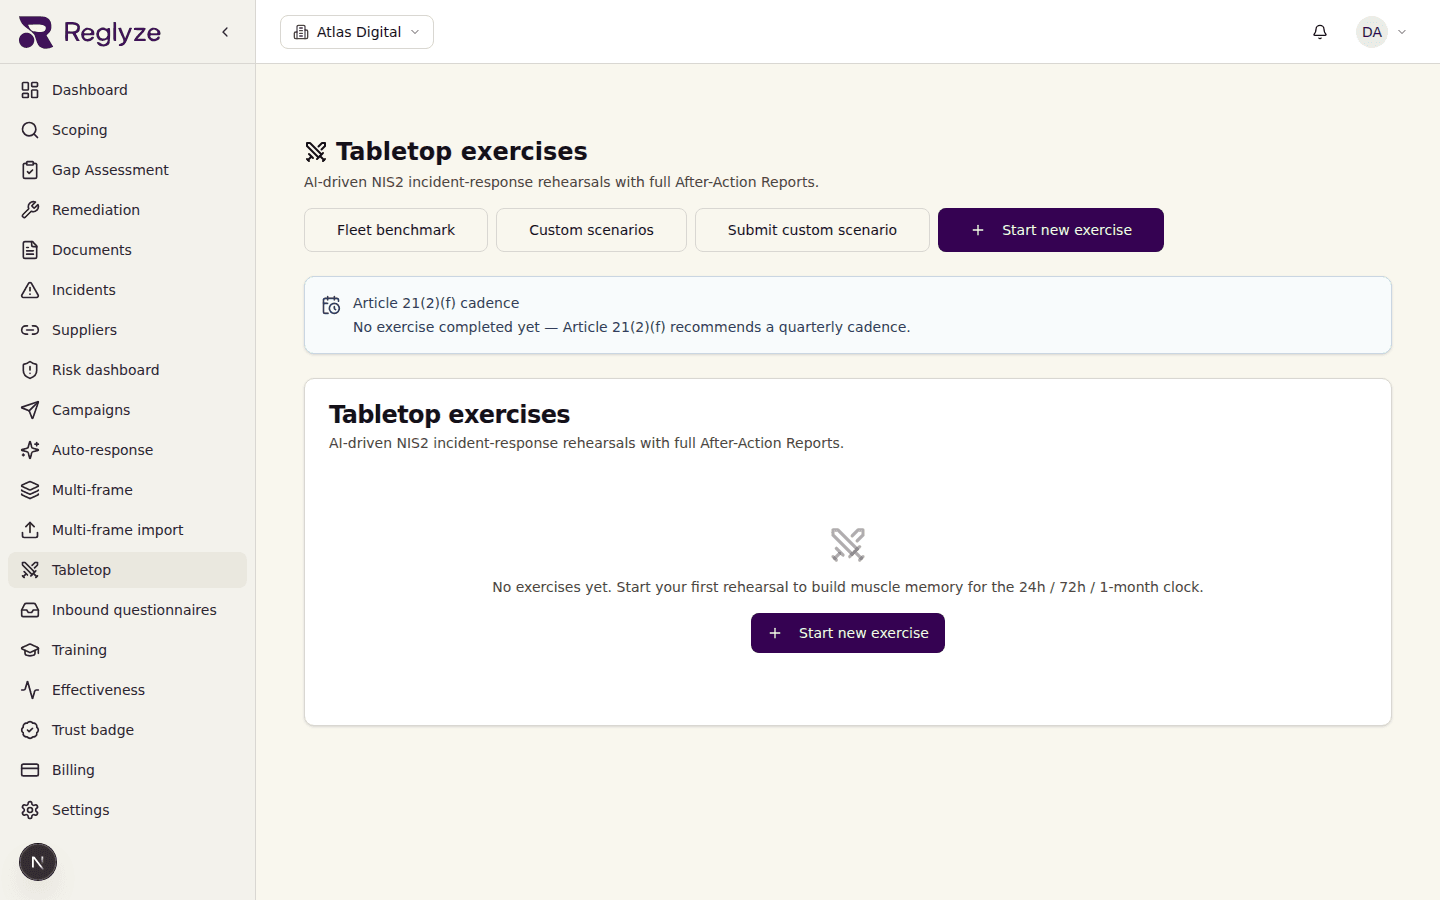The height and width of the screenshot is (900, 1440).
Task: Click the Reglyze logo icon
Action: click(x=36, y=32)
